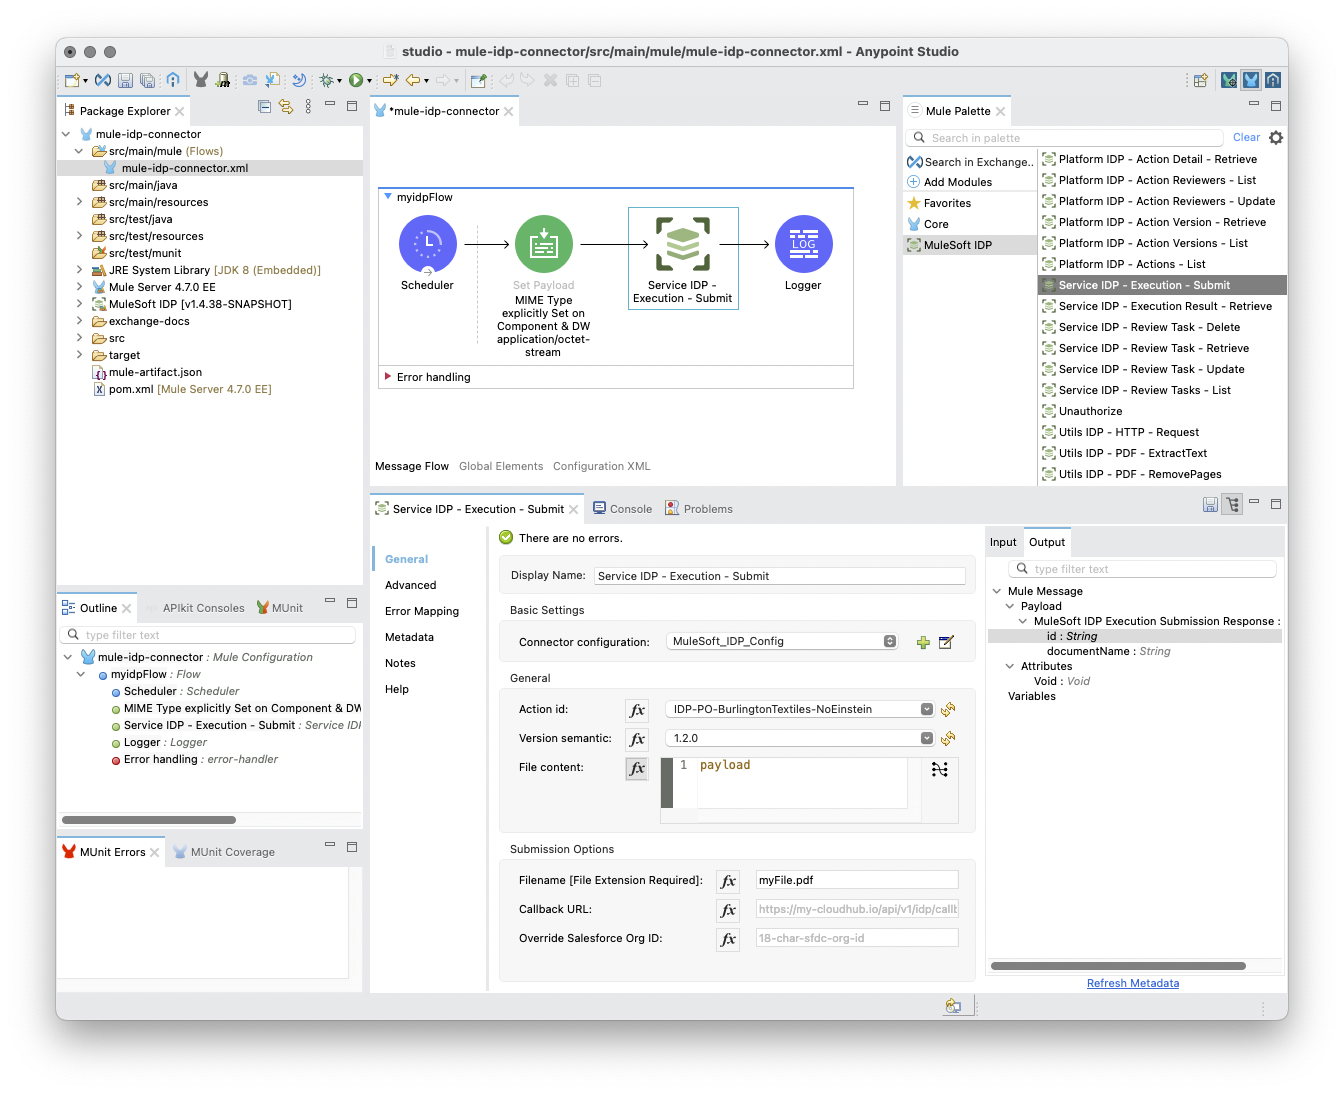Screen dimensions: 1344x1094
Task: Click the metadata panel horizontal scrollbar
Action: coord(1118,966)
